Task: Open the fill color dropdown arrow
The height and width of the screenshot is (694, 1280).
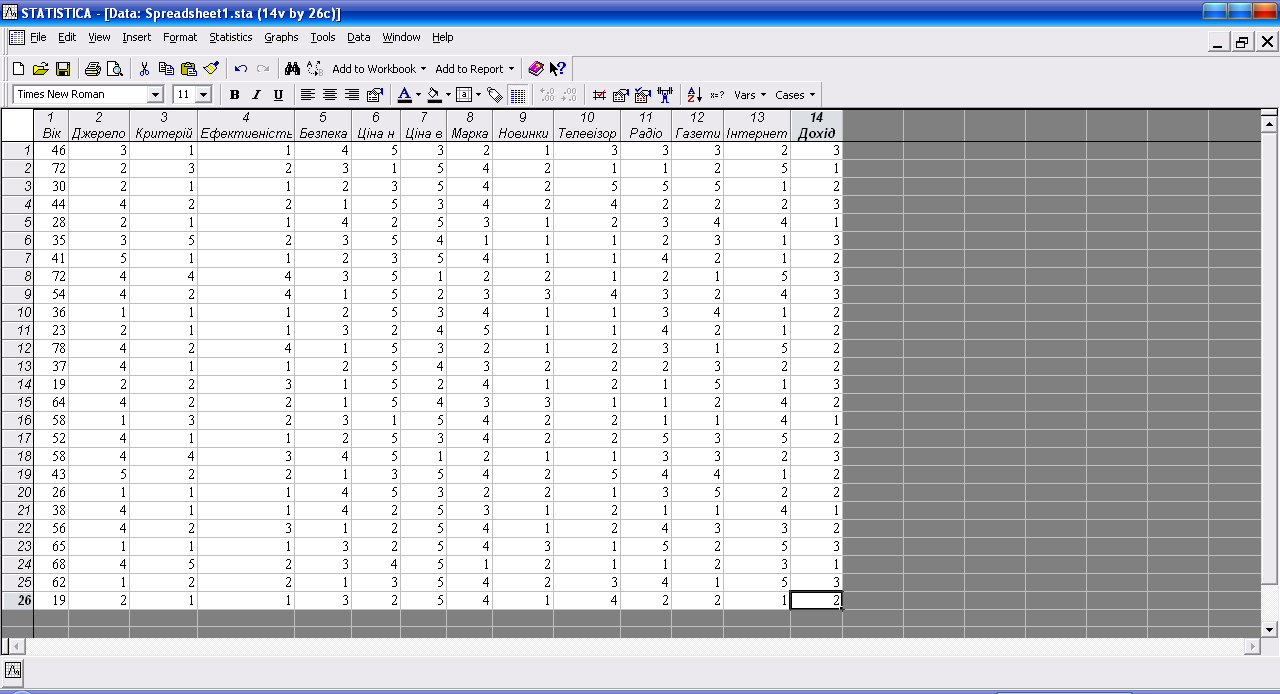Action: coord(448,95)
